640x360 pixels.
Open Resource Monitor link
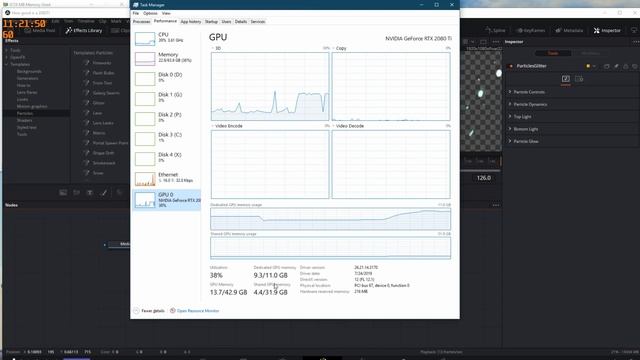[198, 311]
